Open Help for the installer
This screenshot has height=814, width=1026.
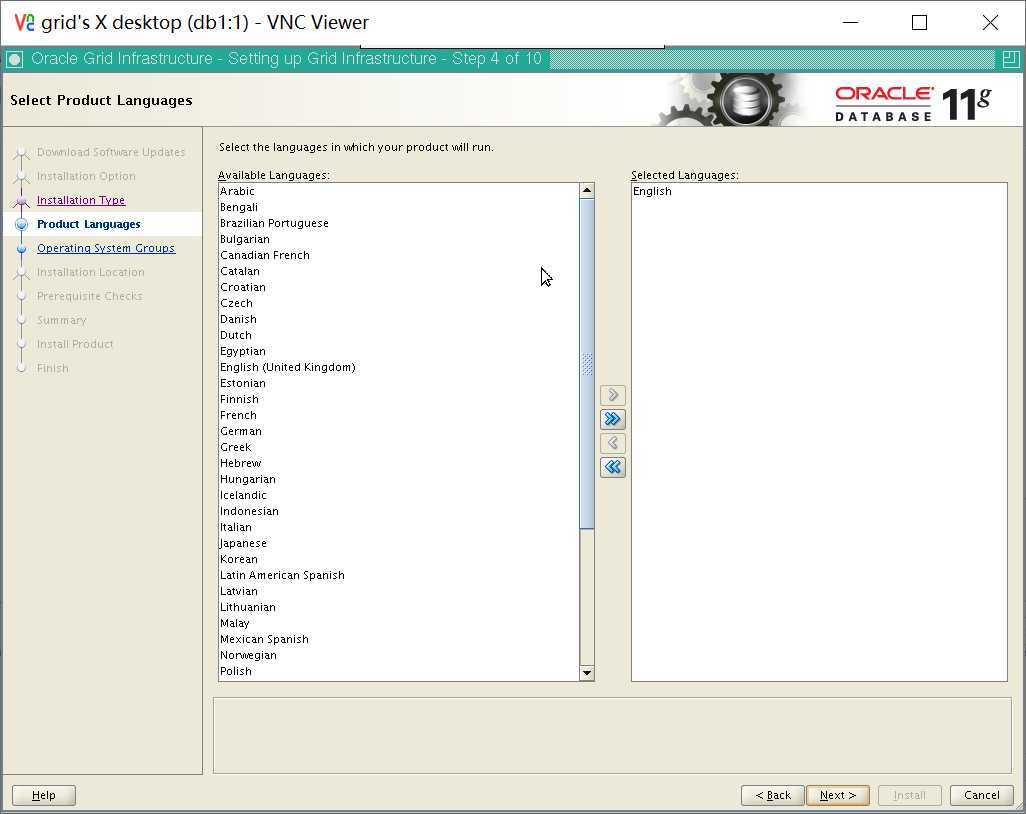(x=44, y=795)
